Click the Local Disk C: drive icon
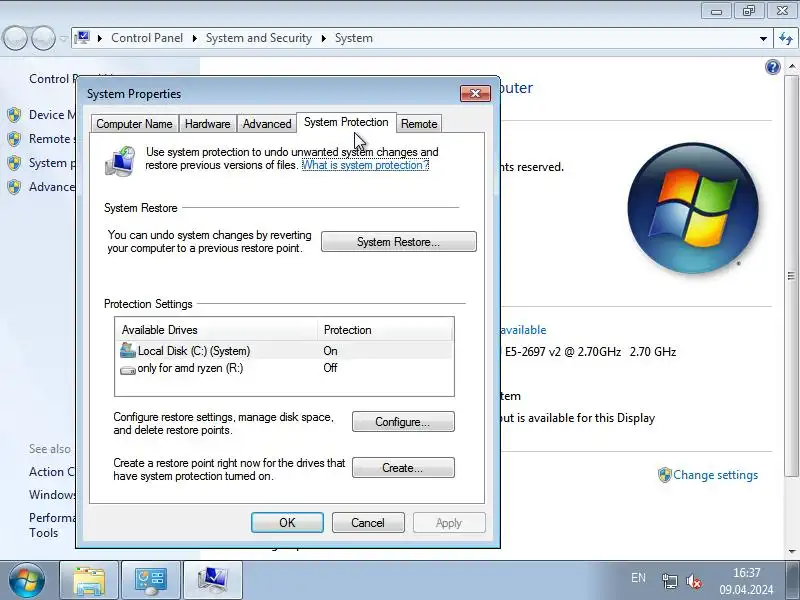800x600 pixels. tap(128, 351)
